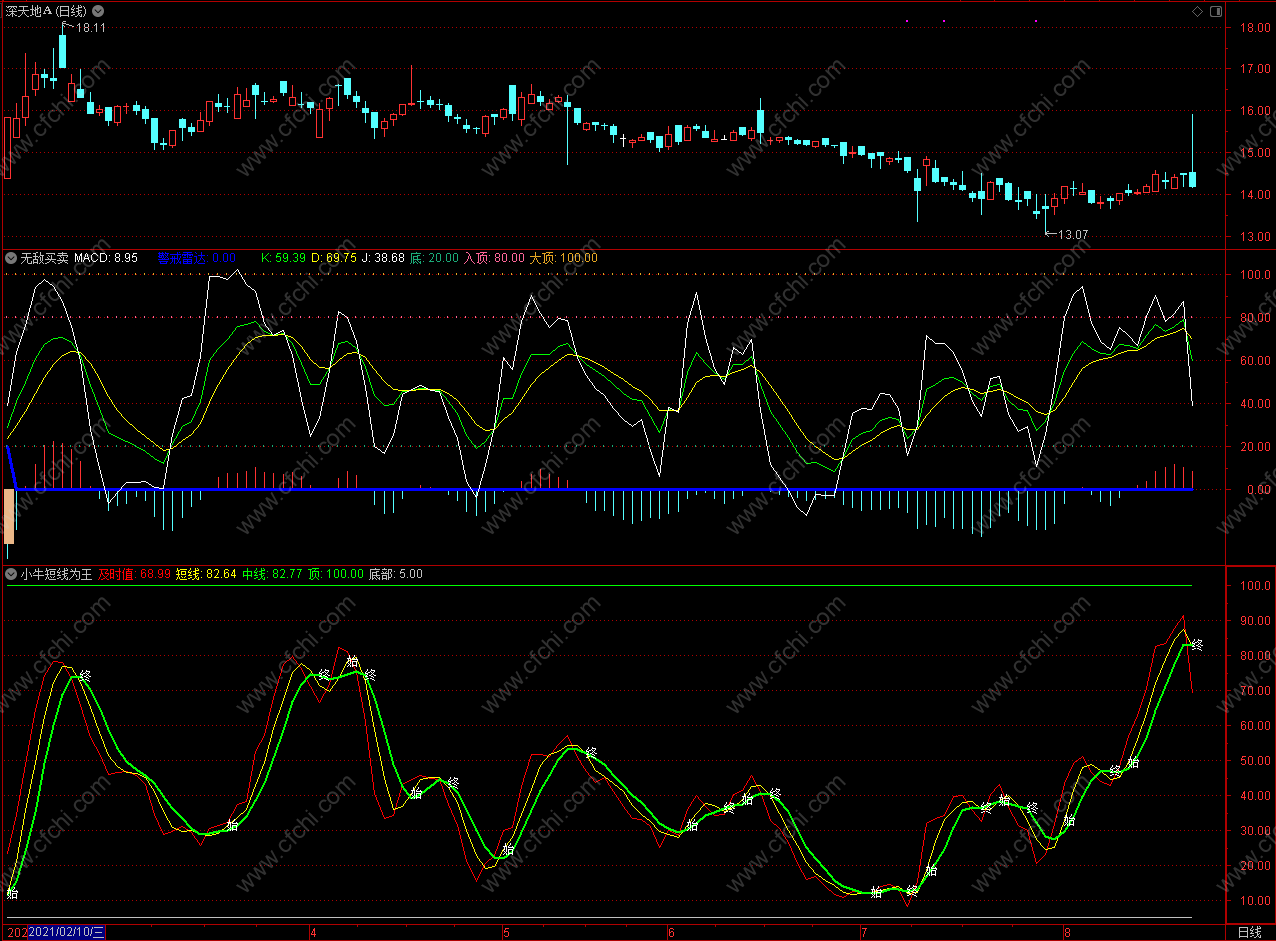Click the 18.11 high price marker

91,27
